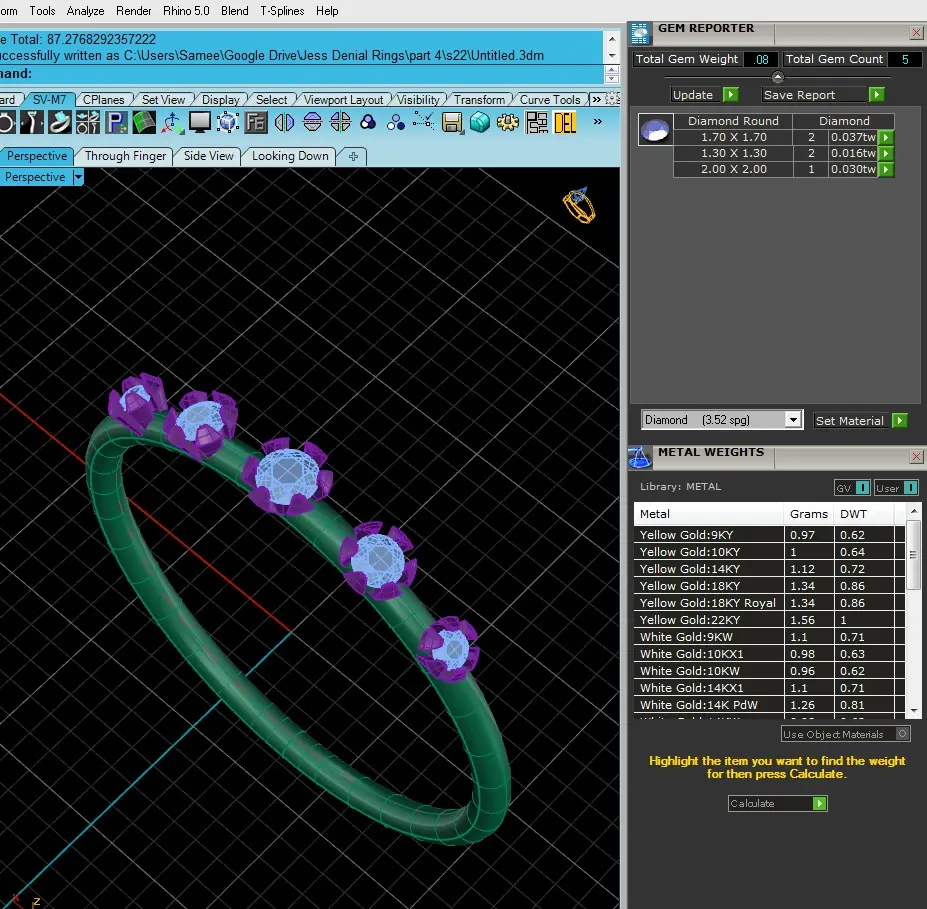The image size is (927, 909).
Task: Click the yellow DEL delete icon
Action: [x=565, y=122]
